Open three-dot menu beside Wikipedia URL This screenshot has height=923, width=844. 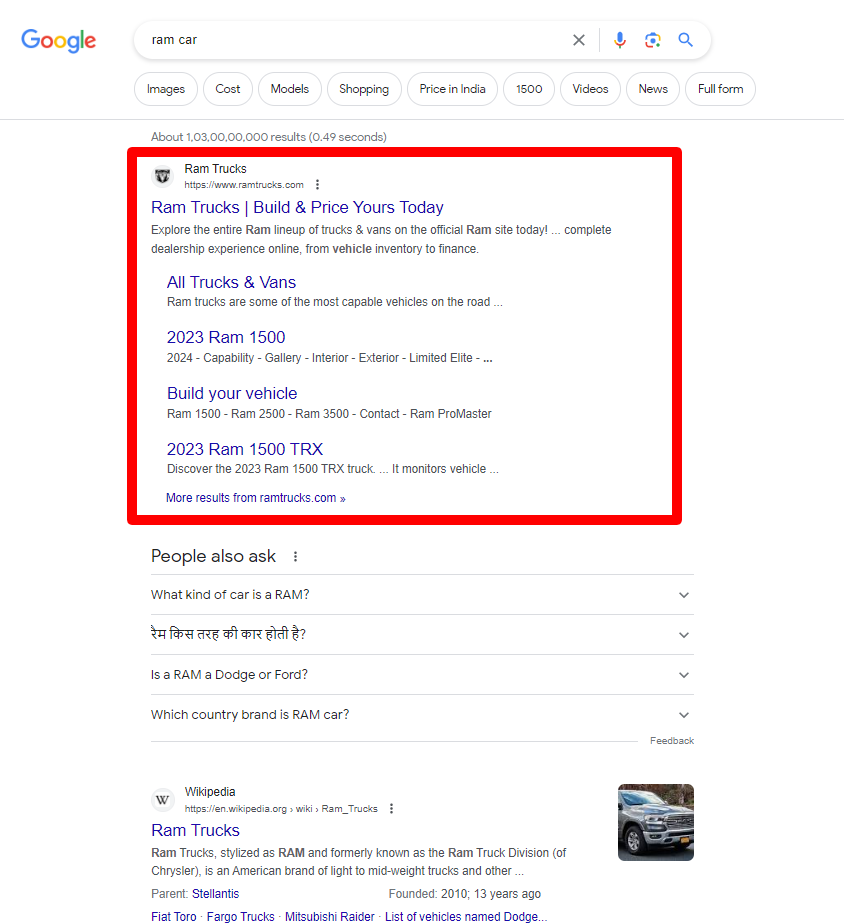pyautogui.click(x=392, y=809)
